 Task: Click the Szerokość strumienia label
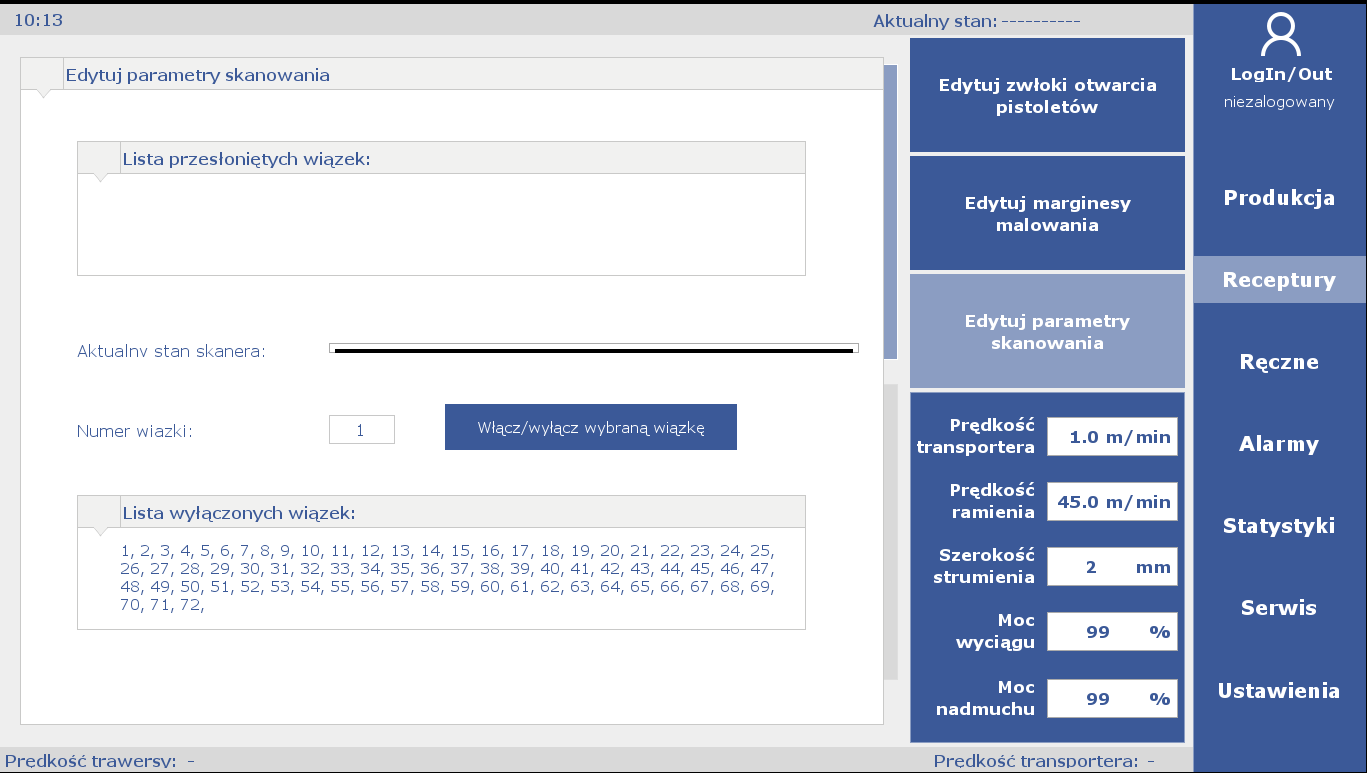pyautogui.click(x=985, y=566)
